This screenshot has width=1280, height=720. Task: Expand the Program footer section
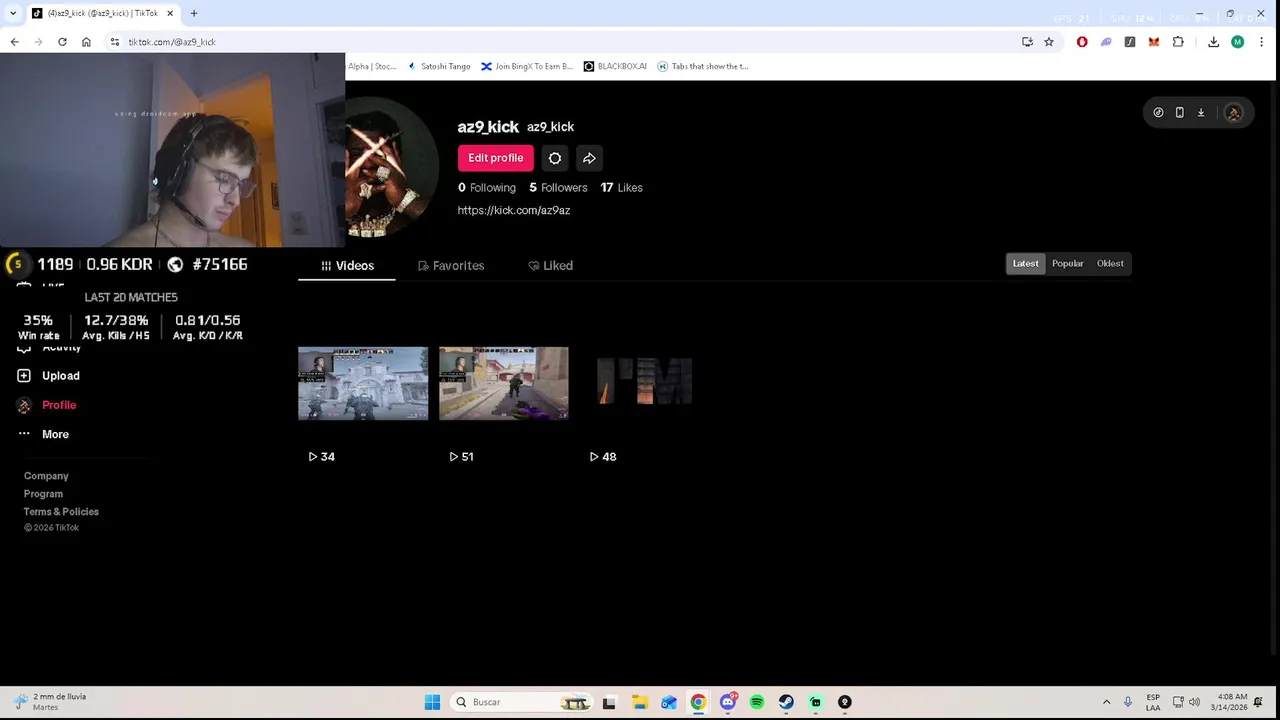(x=43, y=494)
